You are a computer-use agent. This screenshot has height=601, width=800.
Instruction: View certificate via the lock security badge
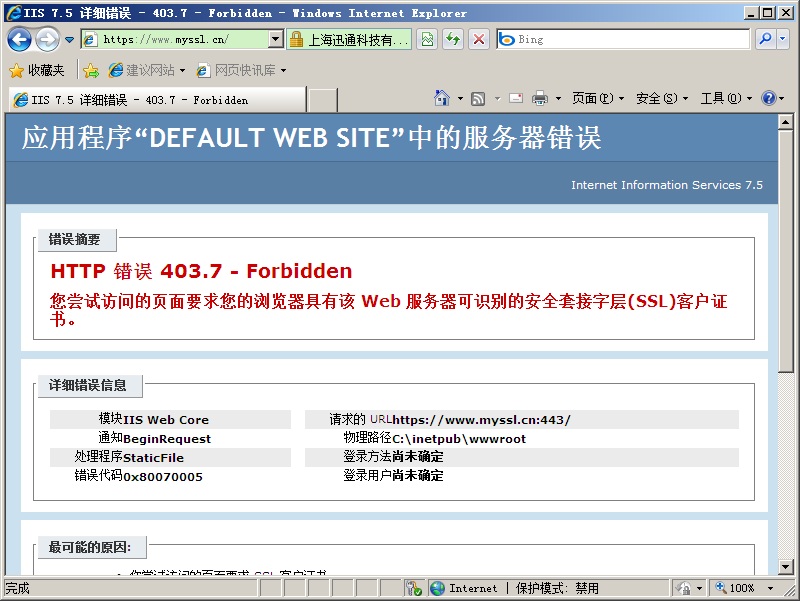pyautogui.click(x=349, y=39)
